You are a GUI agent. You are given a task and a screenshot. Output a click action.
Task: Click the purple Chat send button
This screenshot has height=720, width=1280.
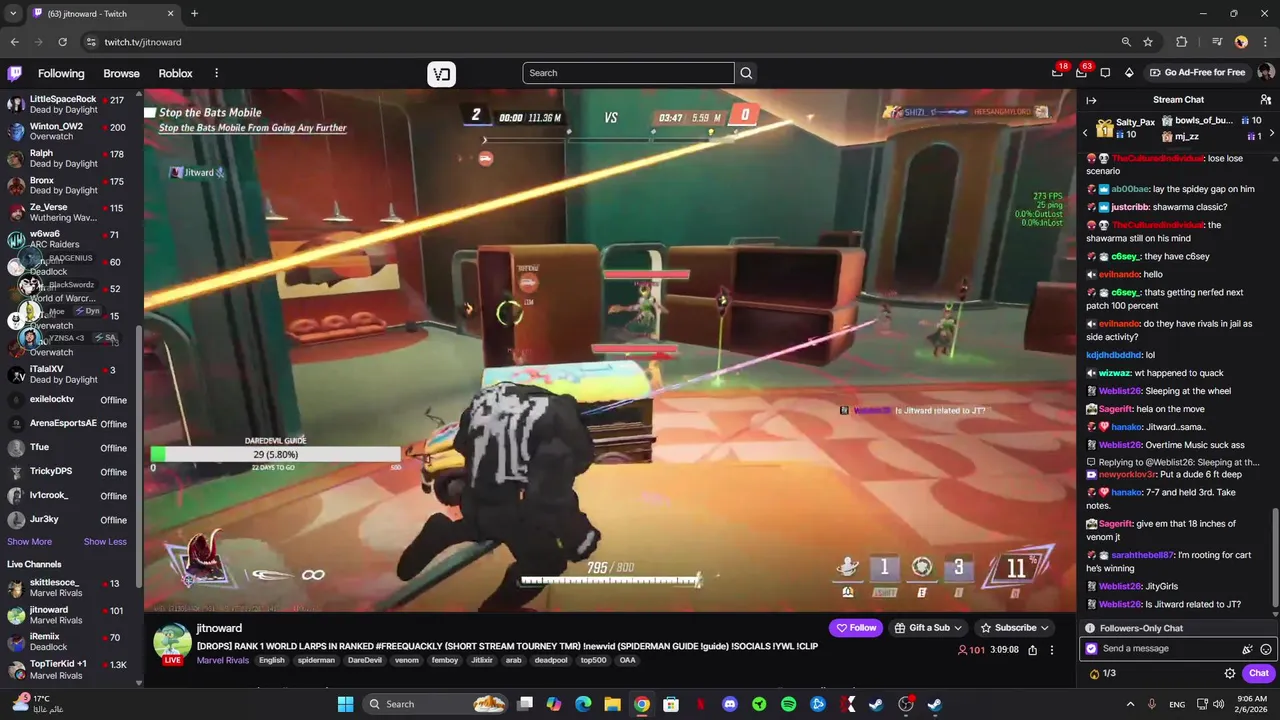coord(1258,673)
